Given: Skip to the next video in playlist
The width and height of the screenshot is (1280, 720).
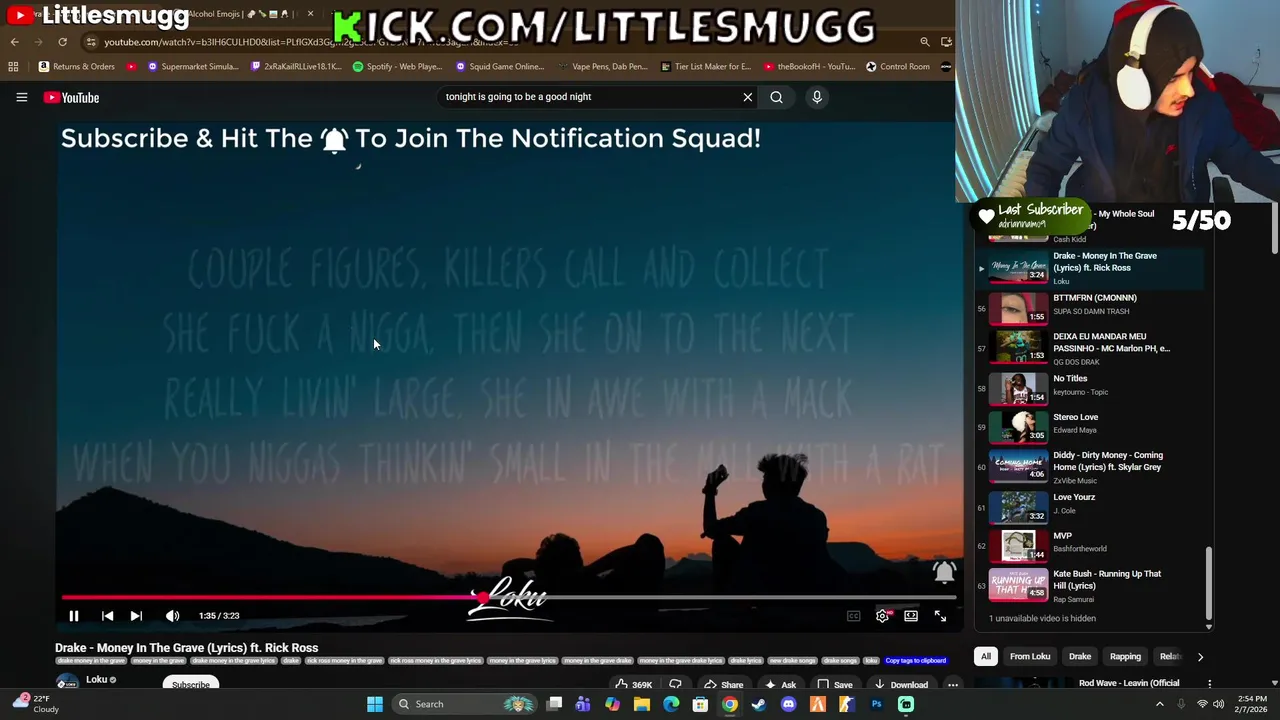Looking at the screenshot, I should point(136,616).
